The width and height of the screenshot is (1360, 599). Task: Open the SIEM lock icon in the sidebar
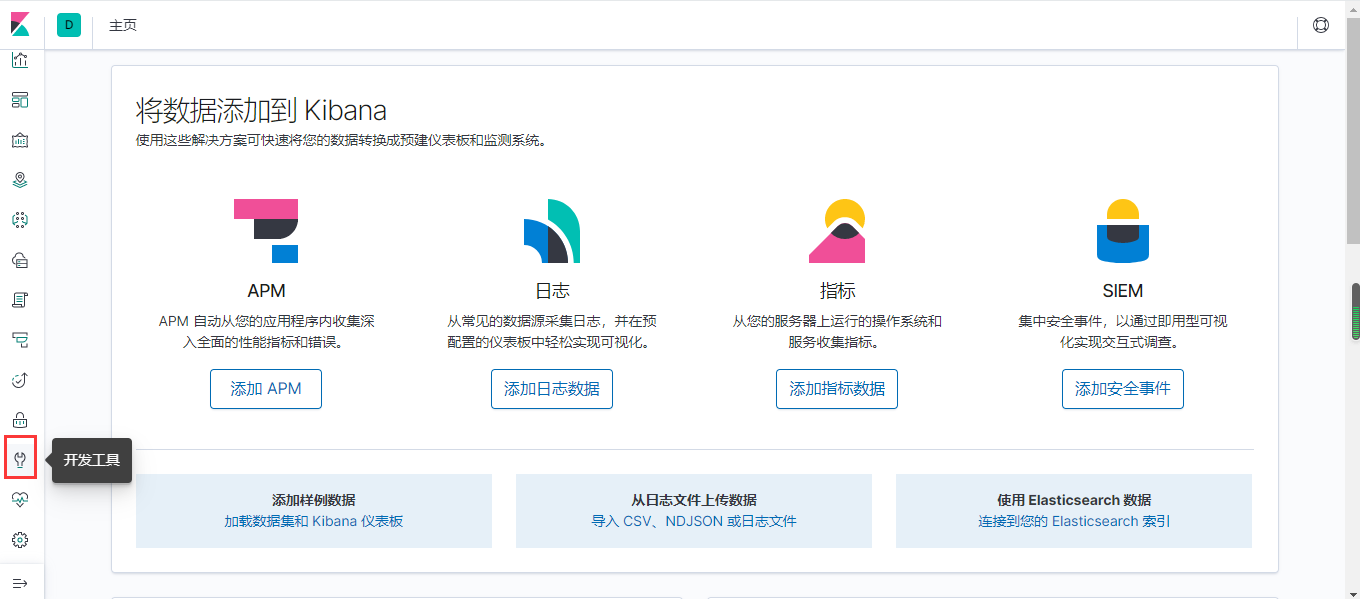click(x=20, y=420)
